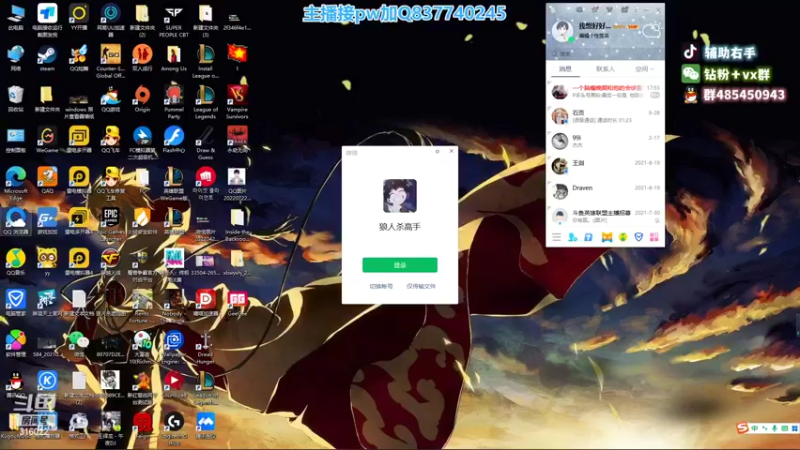This screenshot has width=800, height=450.
Task: Launch QQ Music from the desktop
Action: (x=15, y=263)
